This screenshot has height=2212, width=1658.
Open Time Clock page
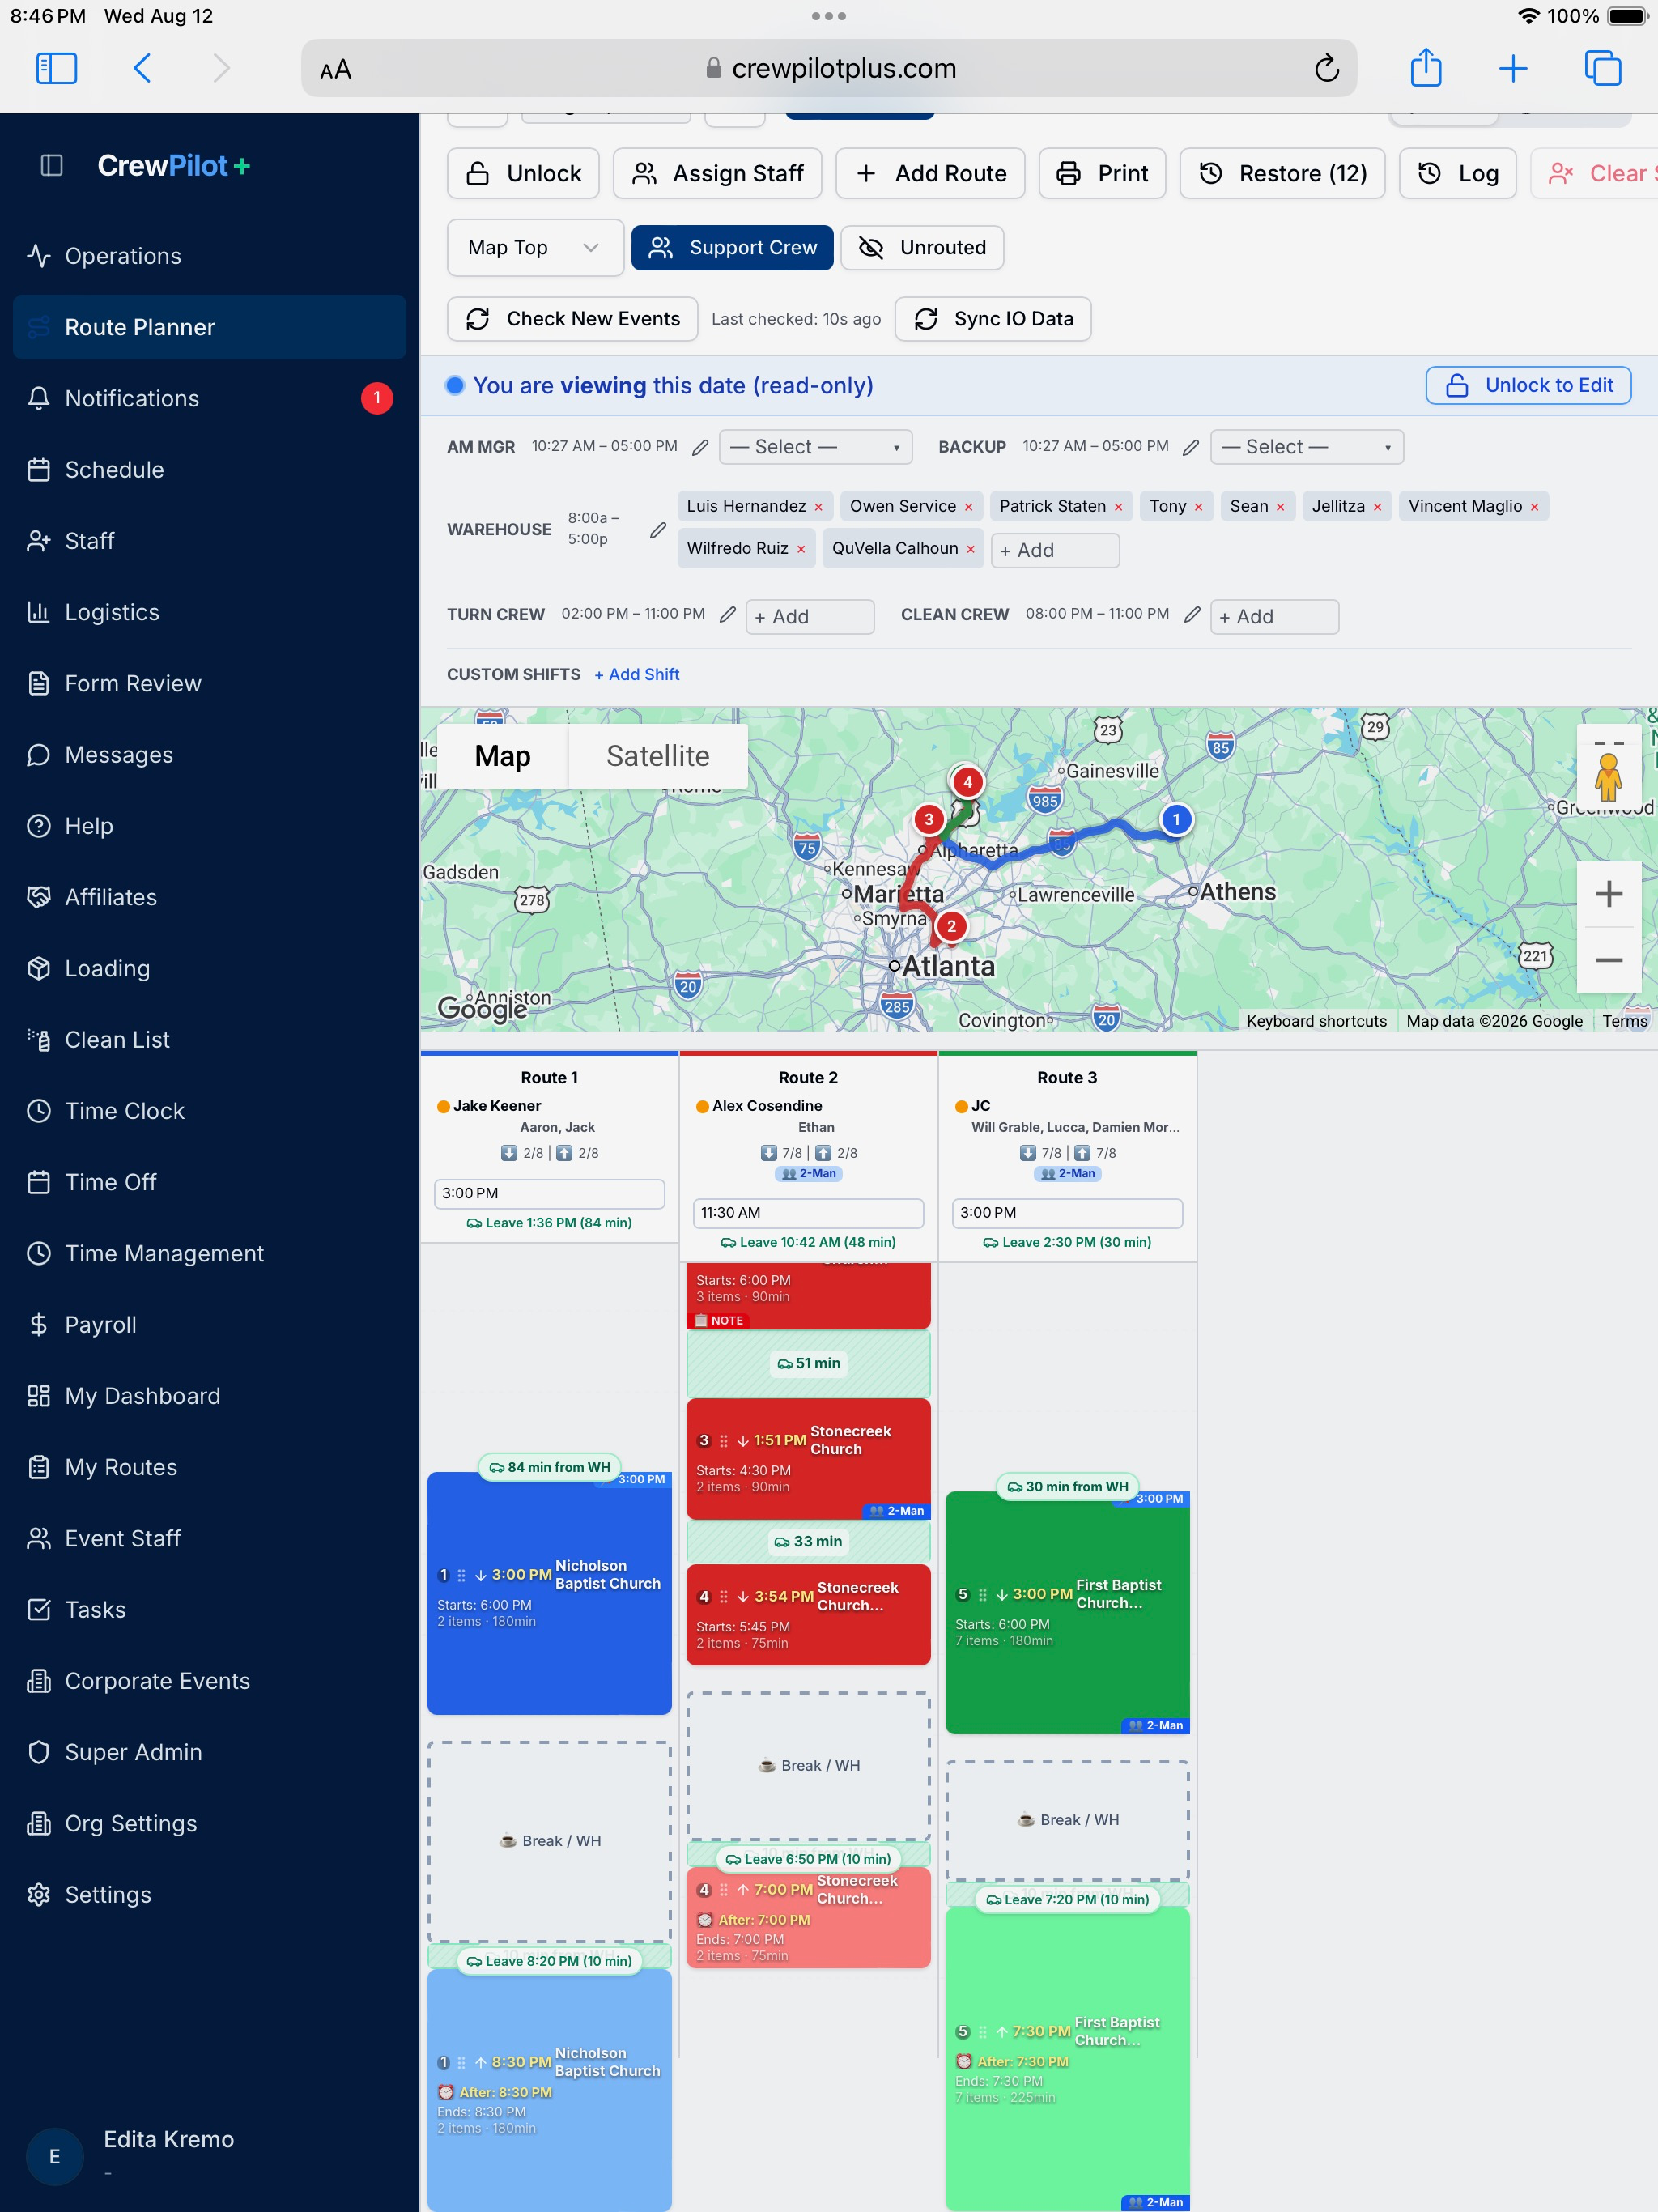click(x=209, y=1111)
